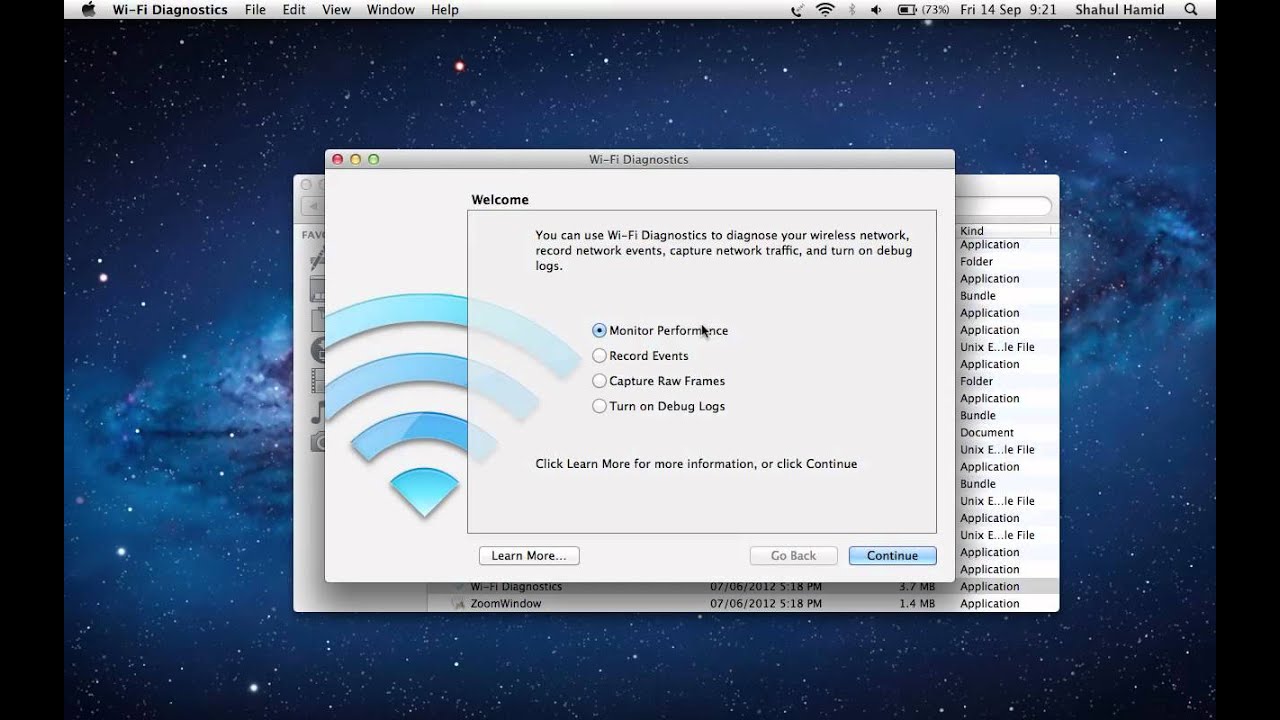The image size is (1280, 720).
Task: Click the Finder window search field
Action: (1003, 206)
